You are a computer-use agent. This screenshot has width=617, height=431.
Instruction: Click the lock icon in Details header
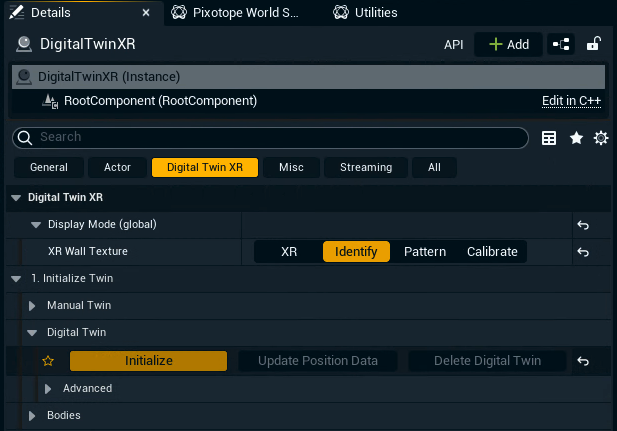(593, 44)
